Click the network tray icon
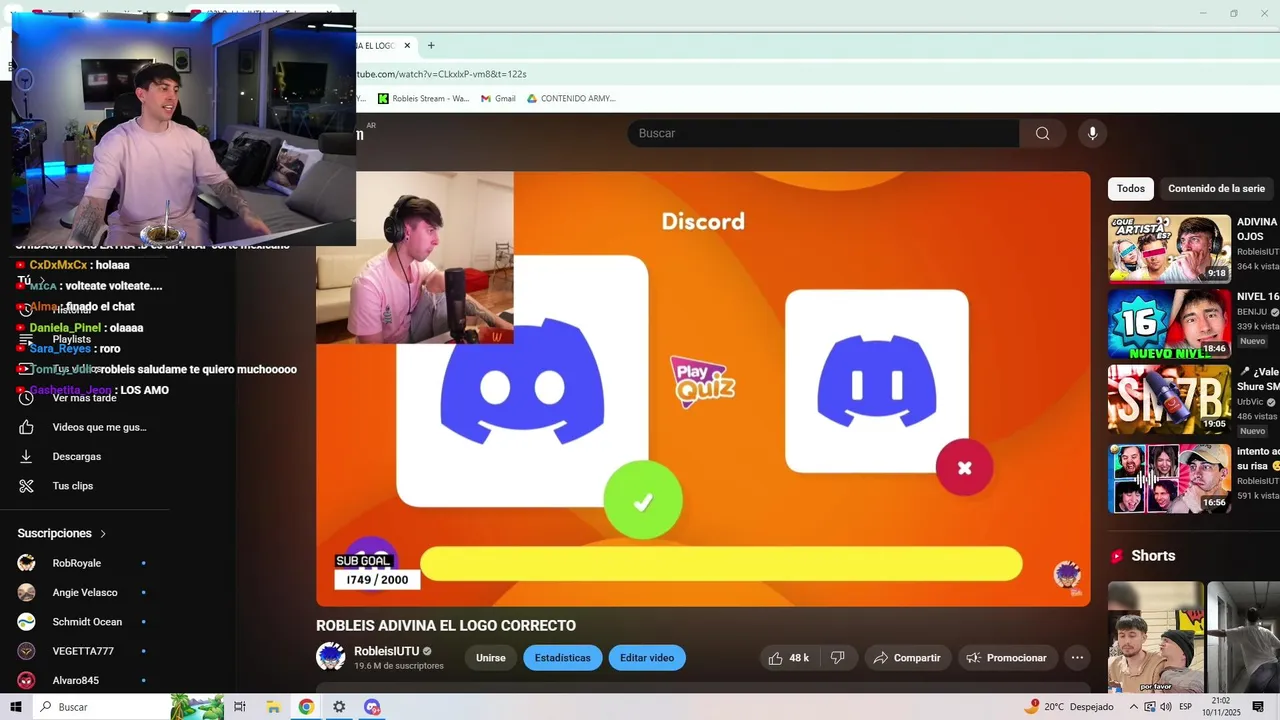The width and height of the screenshot is (1280, 720). click(x=1150, y=707)
